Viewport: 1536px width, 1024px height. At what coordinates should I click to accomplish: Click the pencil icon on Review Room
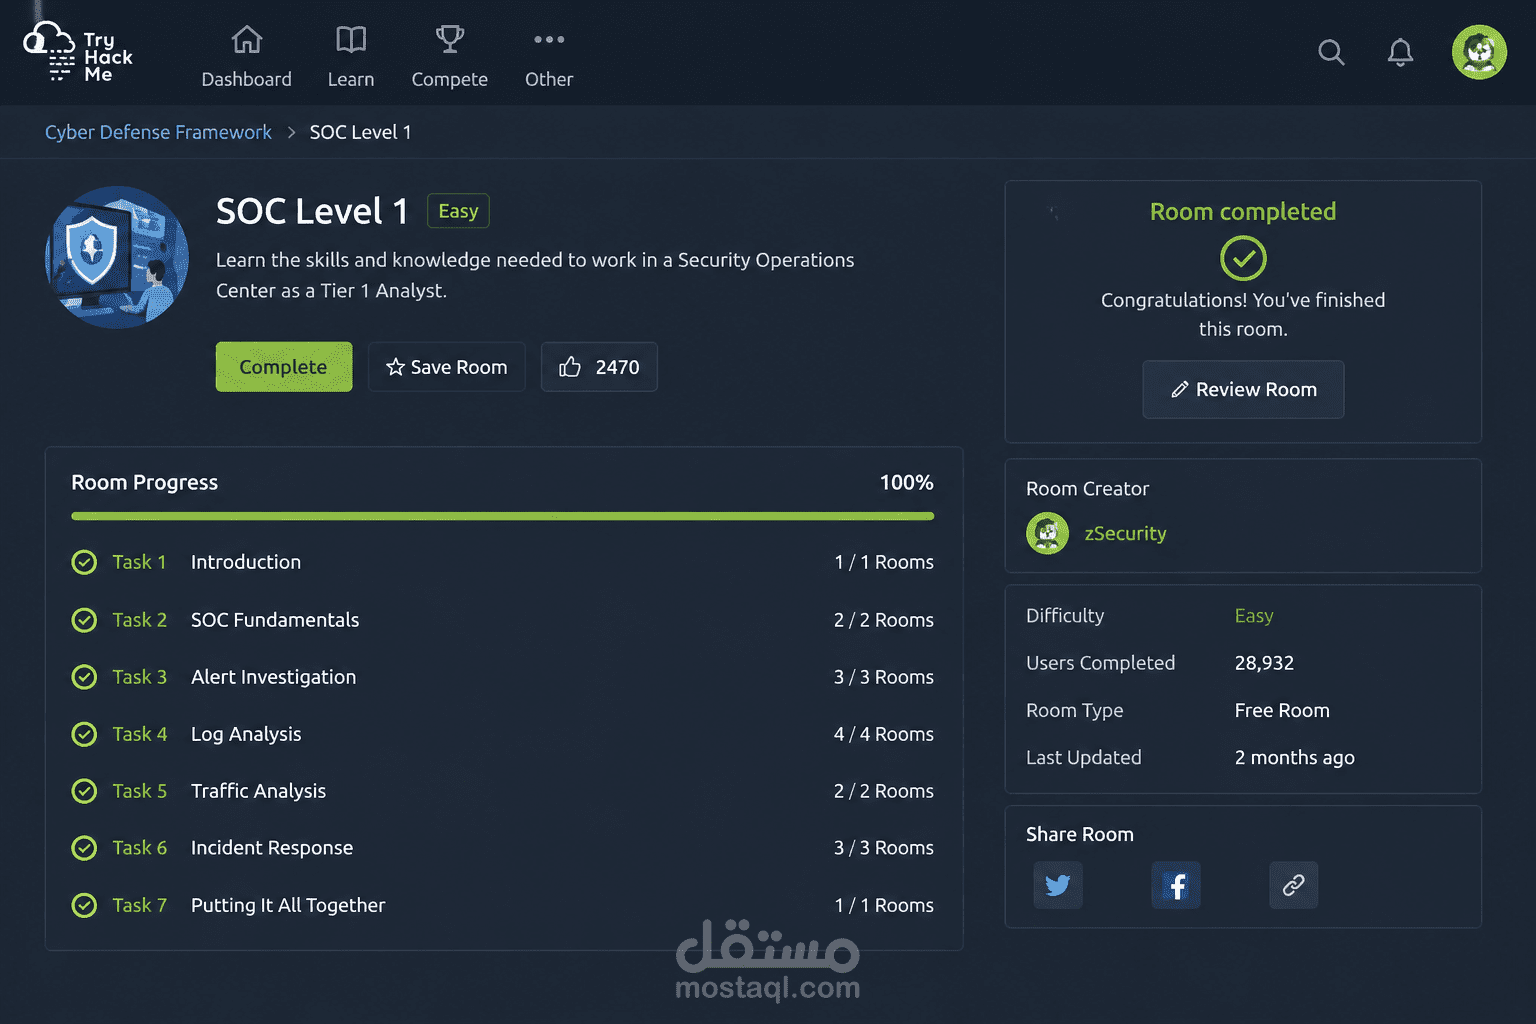(x=1180, y=389)
